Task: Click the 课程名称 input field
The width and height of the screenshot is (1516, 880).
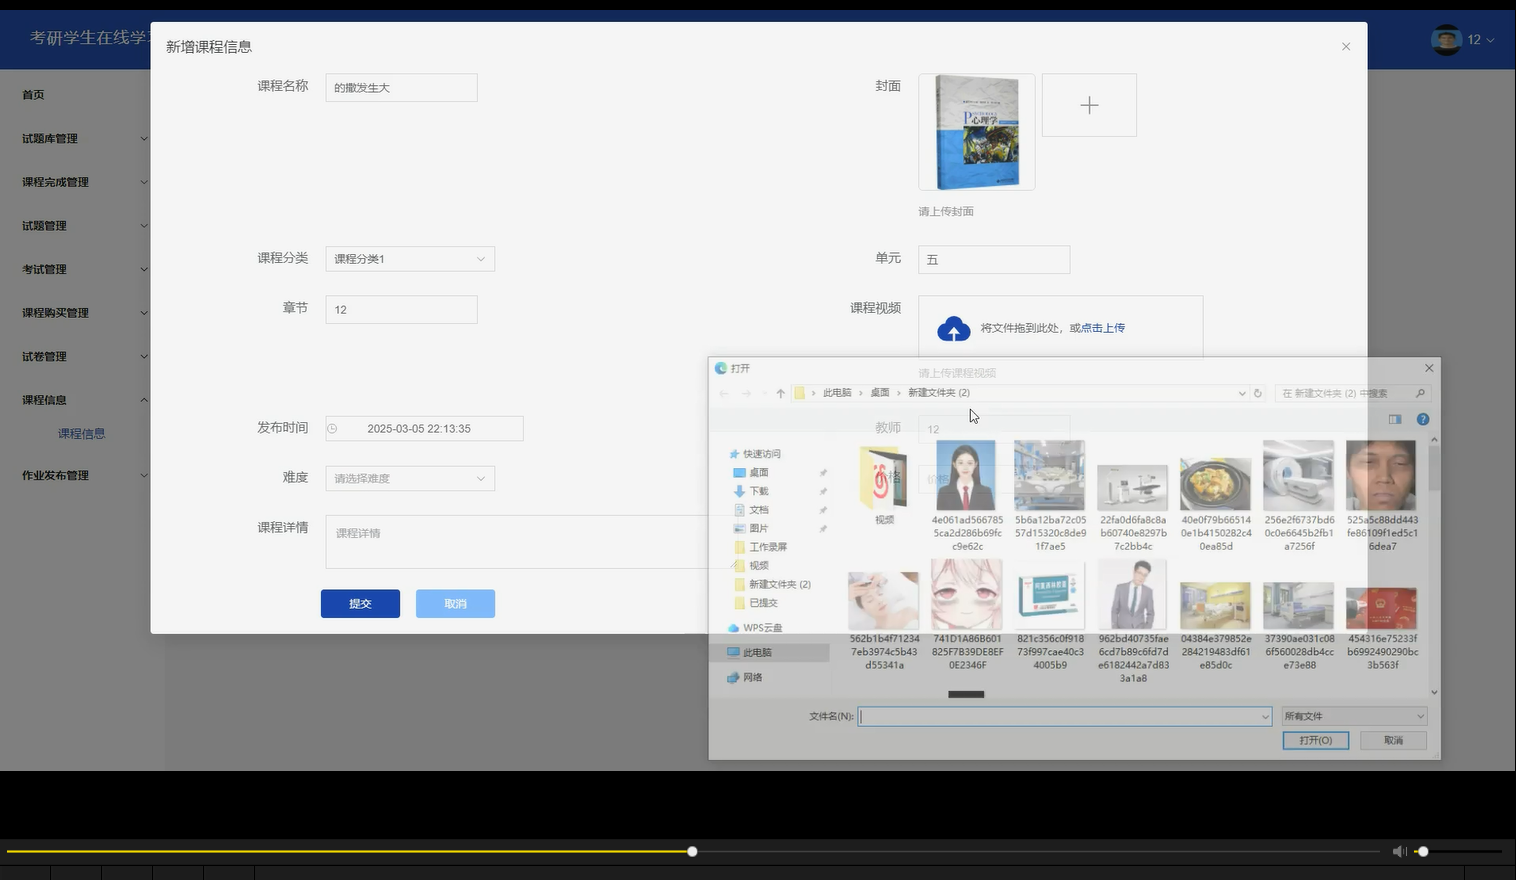Action: tap(401, 87)
